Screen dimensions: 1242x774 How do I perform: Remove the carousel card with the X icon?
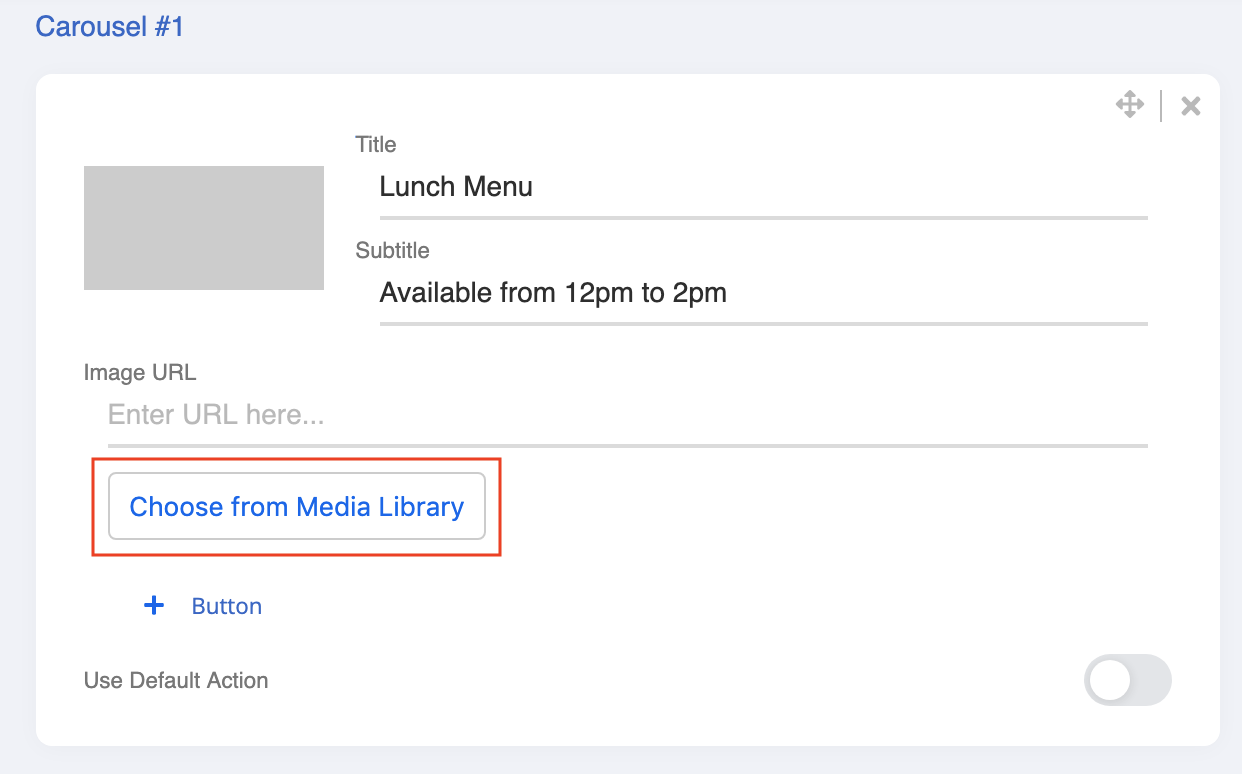click(x=1190, y=106)
